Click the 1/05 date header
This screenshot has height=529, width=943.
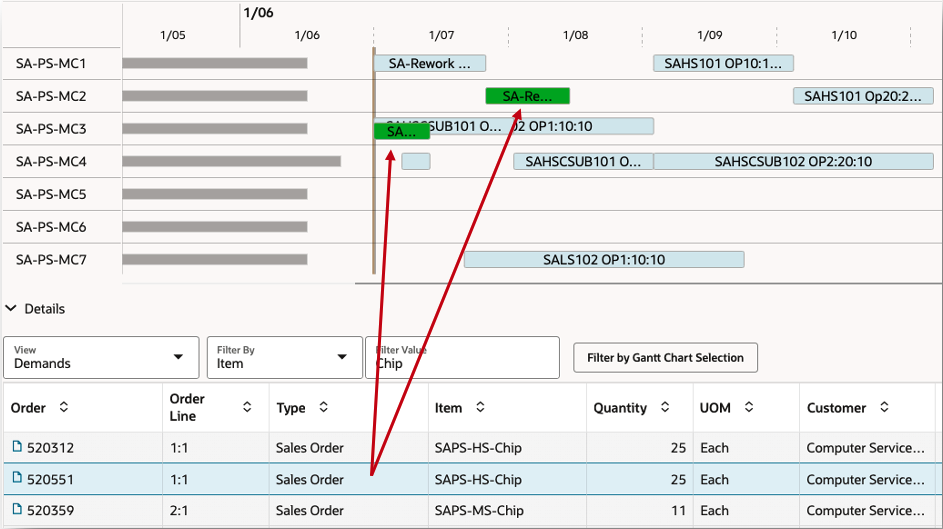173,35
